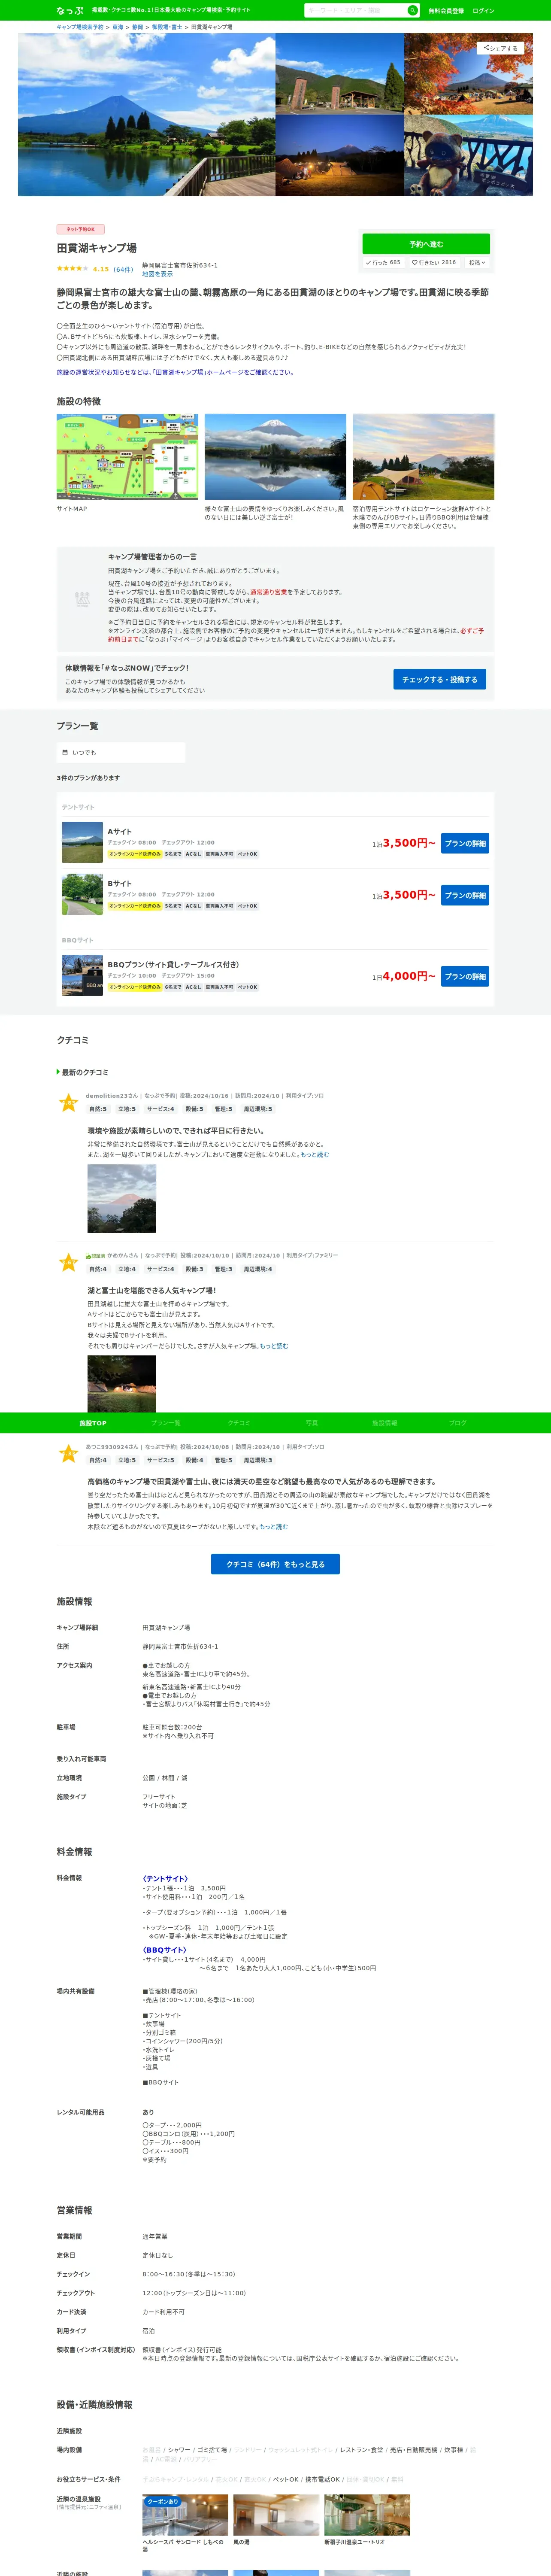Click the 最新のクチコミ heading arrow

coord(58,1072)
